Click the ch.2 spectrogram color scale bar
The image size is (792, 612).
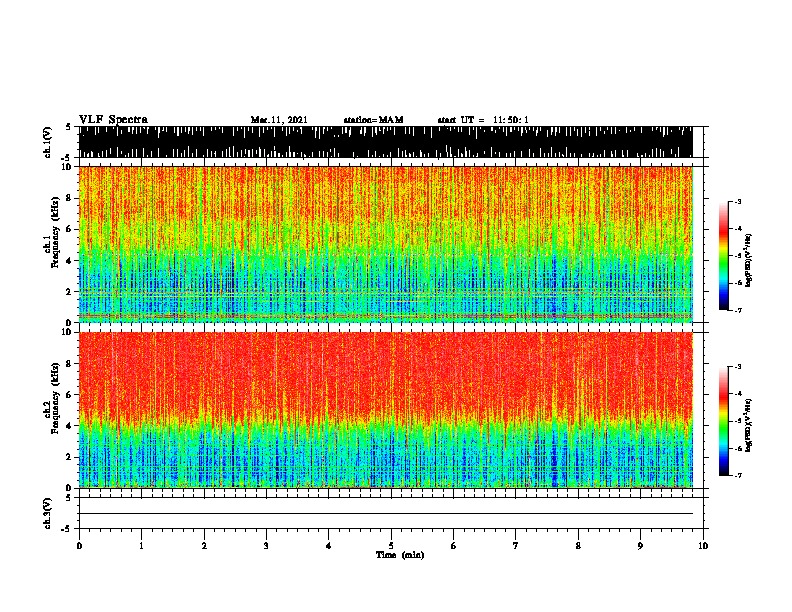724,421
